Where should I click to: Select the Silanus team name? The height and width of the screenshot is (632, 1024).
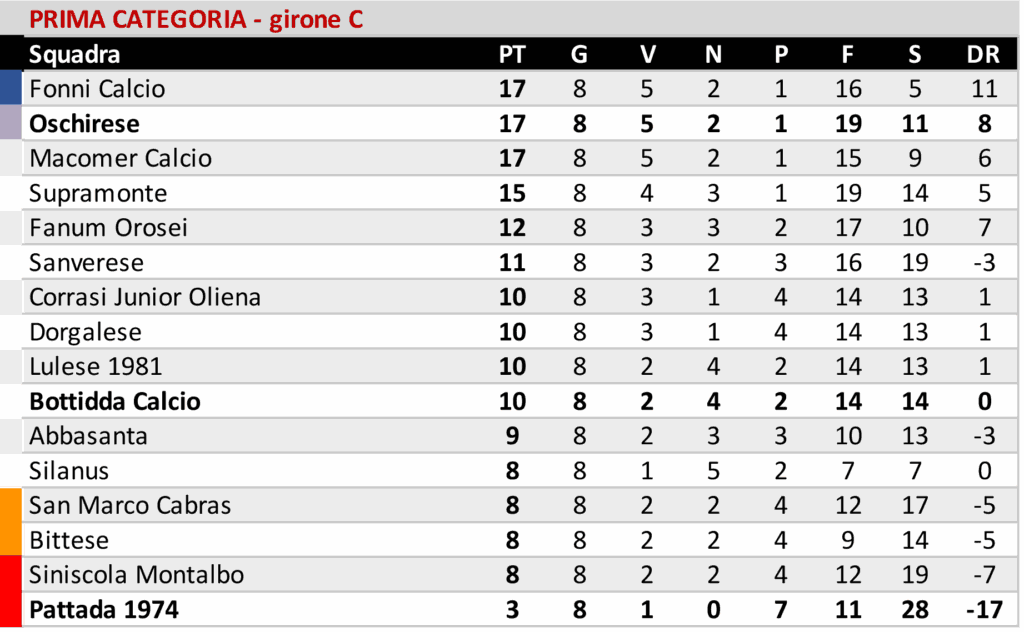coord(69,470)
